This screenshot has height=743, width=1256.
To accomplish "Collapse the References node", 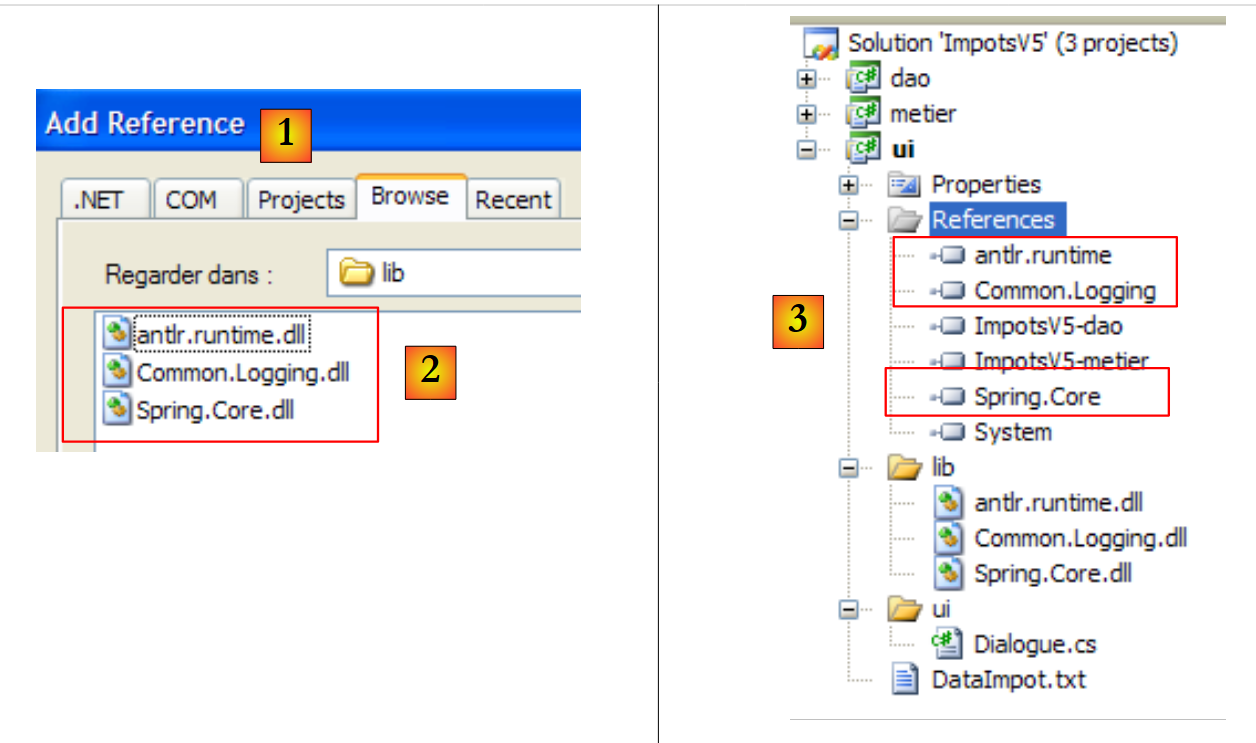I will pyautogui.click(x=849, y=220).
